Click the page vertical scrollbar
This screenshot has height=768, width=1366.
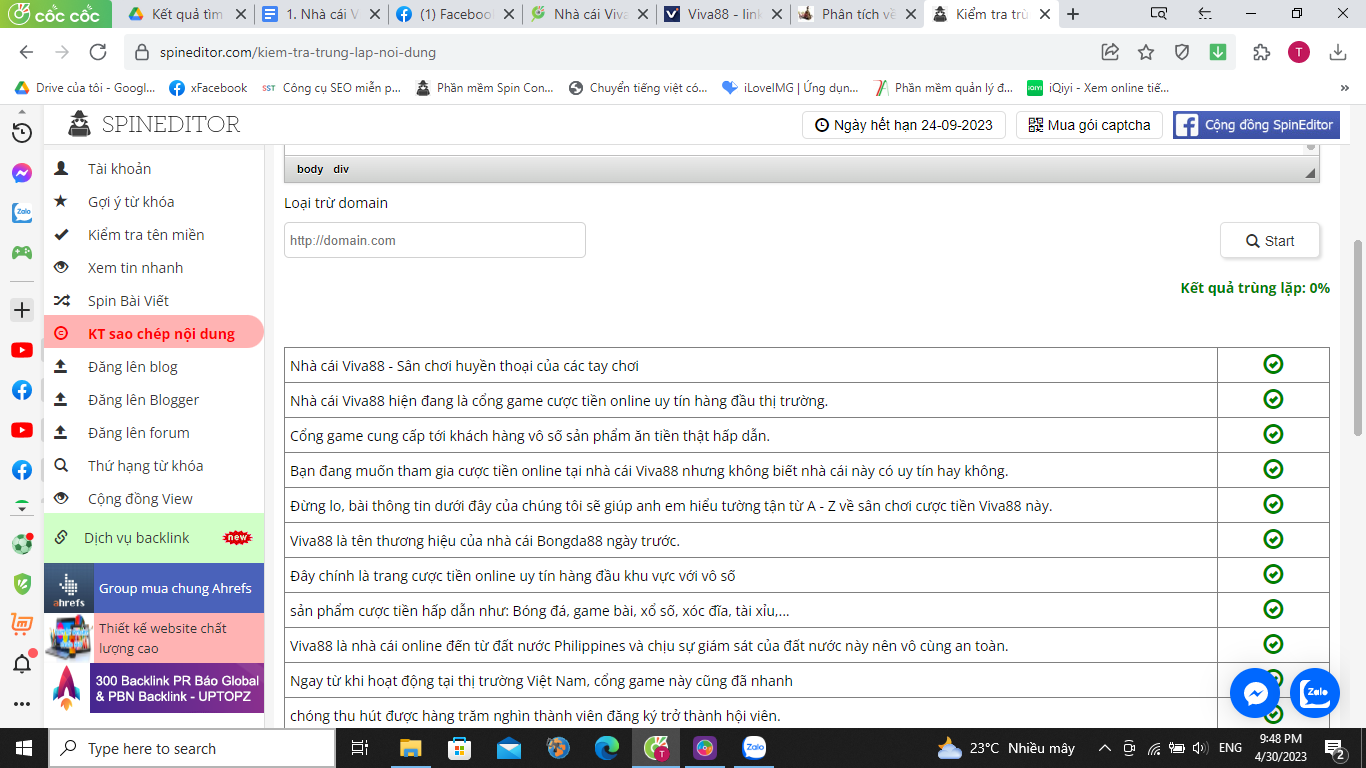click(1357, 337)
